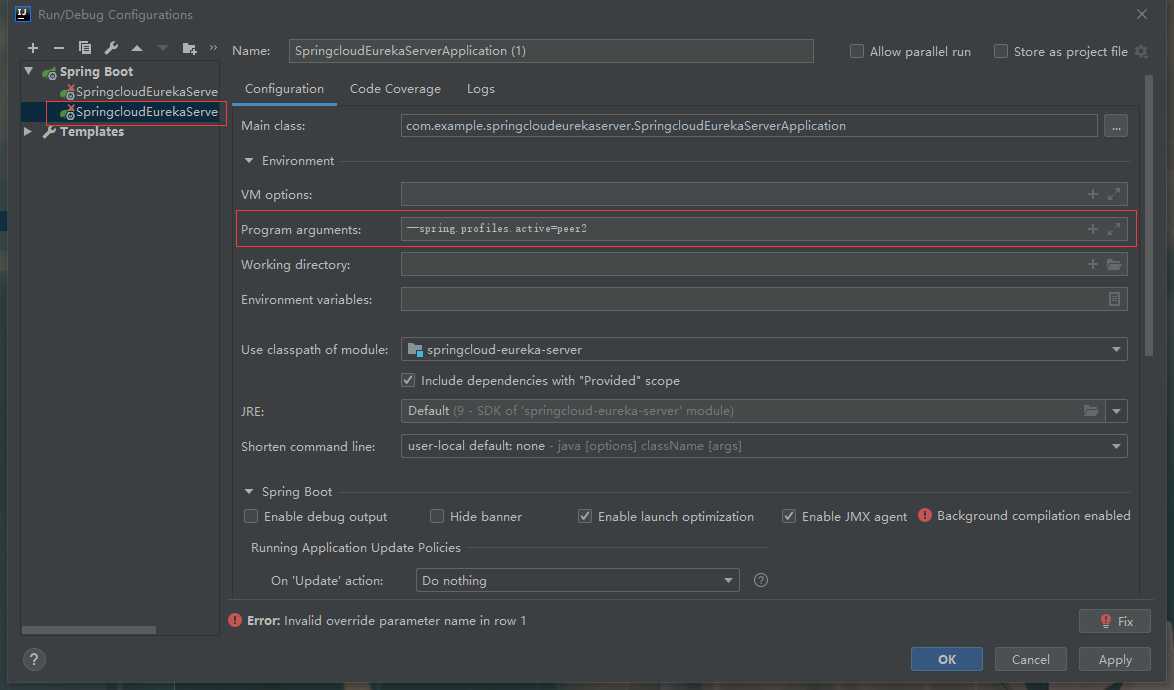Uncheck Include dependencies with Provided scope
This screenshot has width=1174, height=690.
(x=408, y=380)
